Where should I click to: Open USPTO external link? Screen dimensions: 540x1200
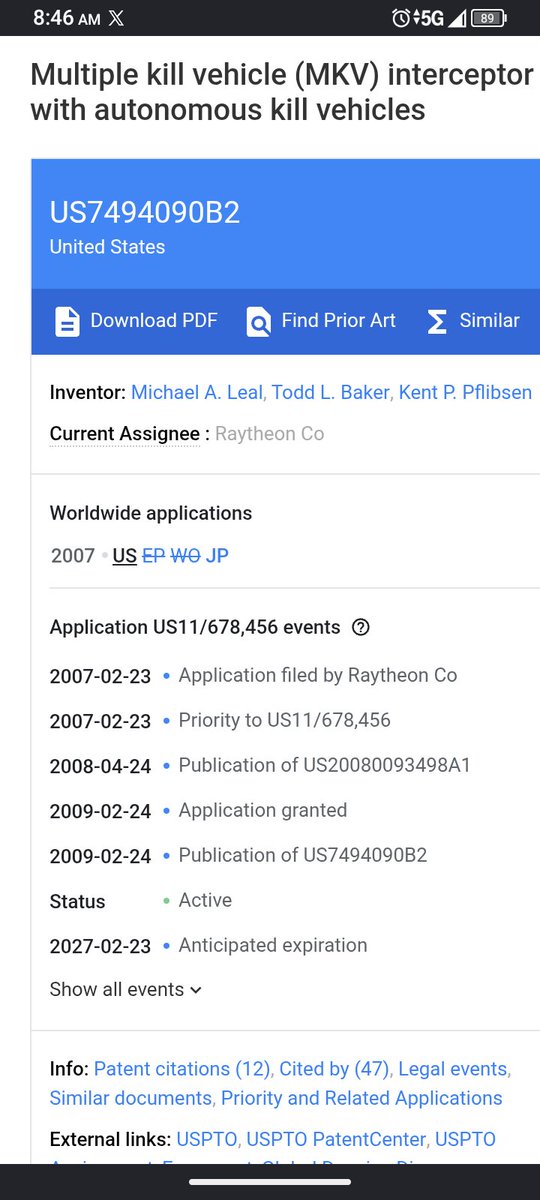pyautogui.click(x=207, y=1139)
